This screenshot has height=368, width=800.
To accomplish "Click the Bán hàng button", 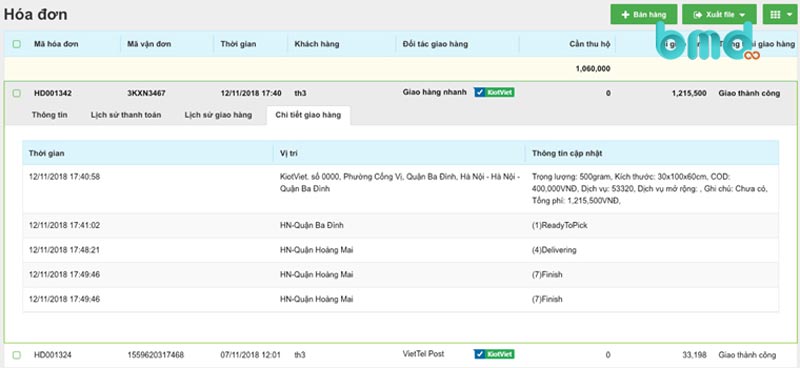I will point(643,14).
